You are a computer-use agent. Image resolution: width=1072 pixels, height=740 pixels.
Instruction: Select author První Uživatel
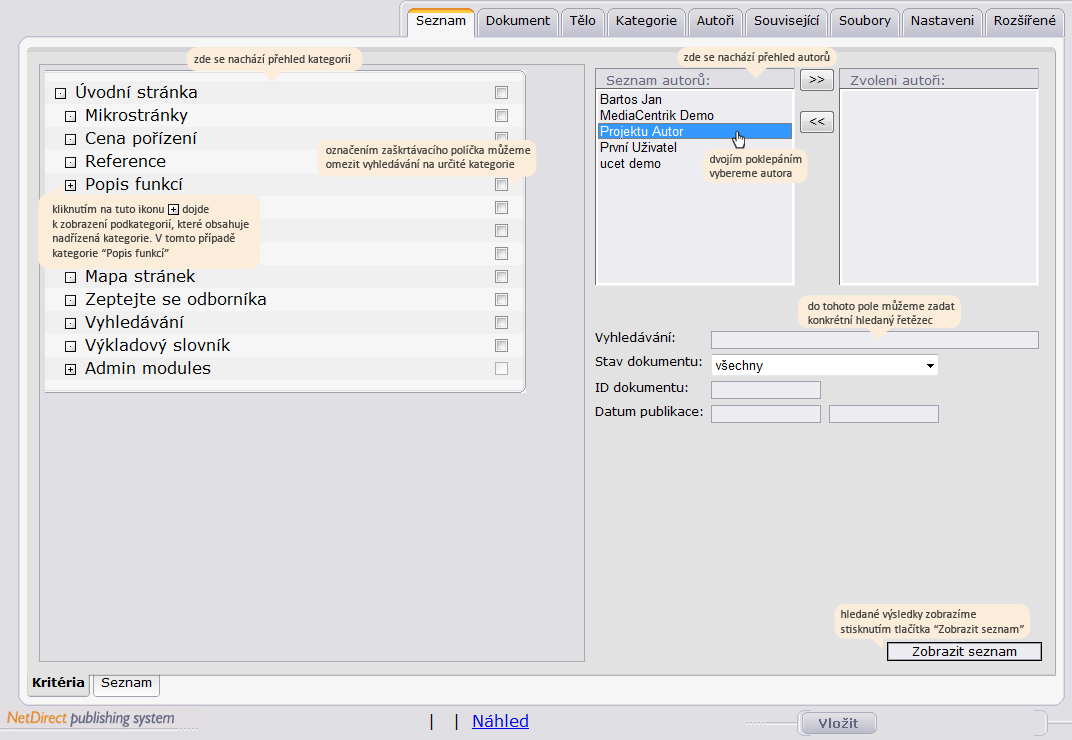click(x=695, y=148)
